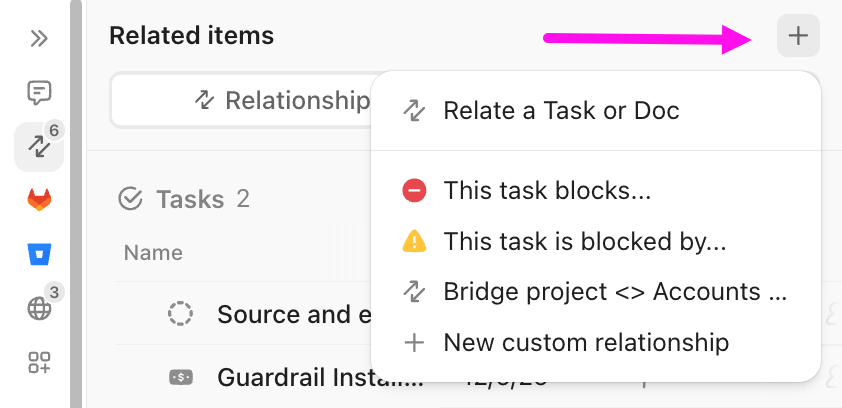Image resolution: width=842 pixels, height=408 pixels.
Task: Choose Bridge project <> Accounts relationship
Action: pos(615,292)
